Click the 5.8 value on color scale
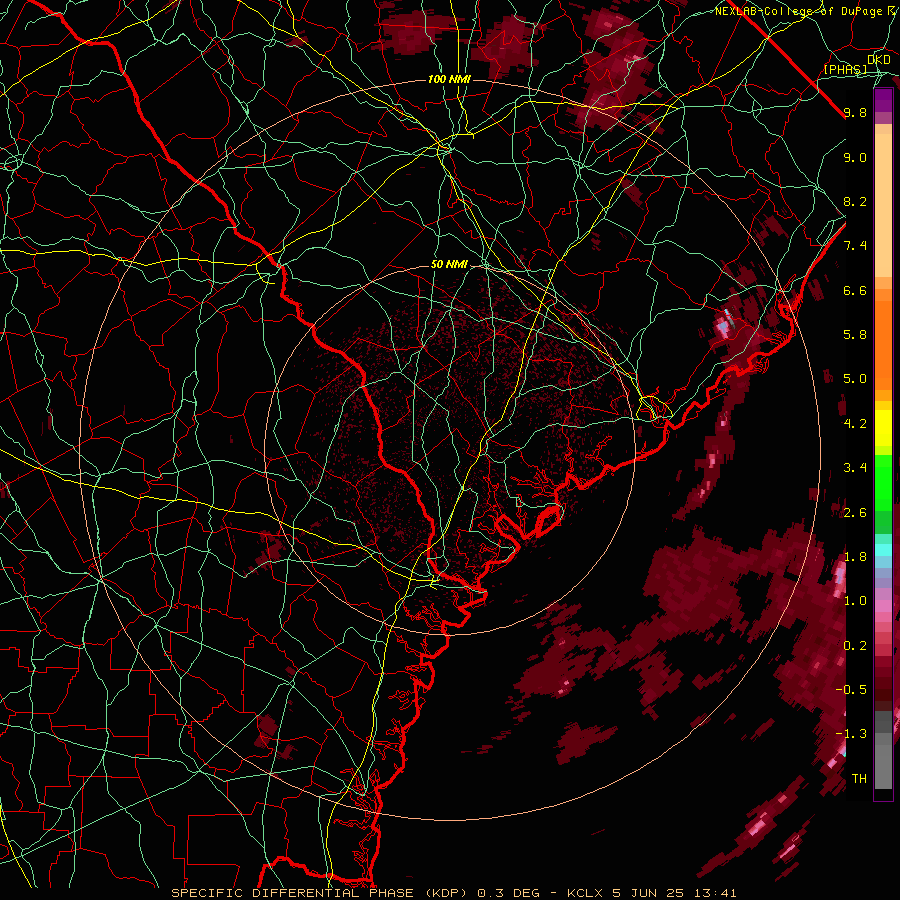Image resolution: width=900 pixels, height=900 pixels. (x=855, y=335)
